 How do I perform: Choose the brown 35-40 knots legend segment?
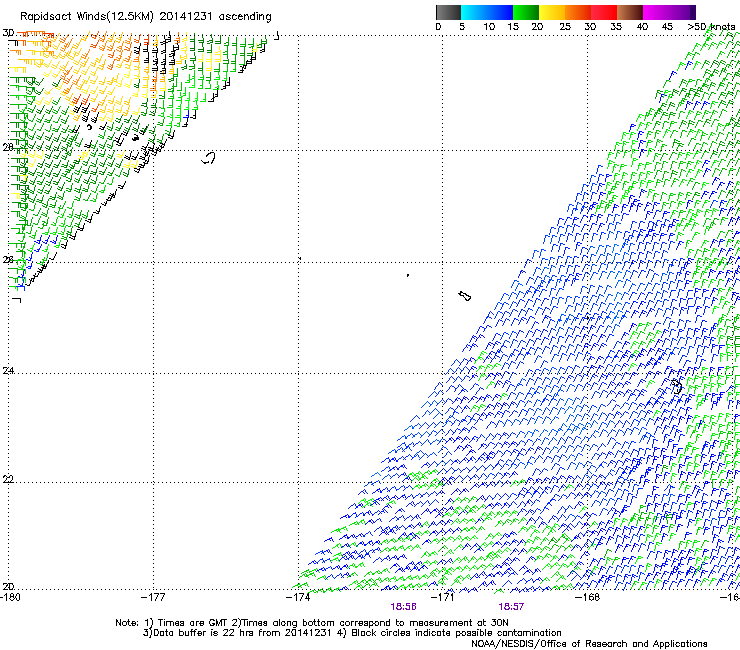tap(630, 12)
